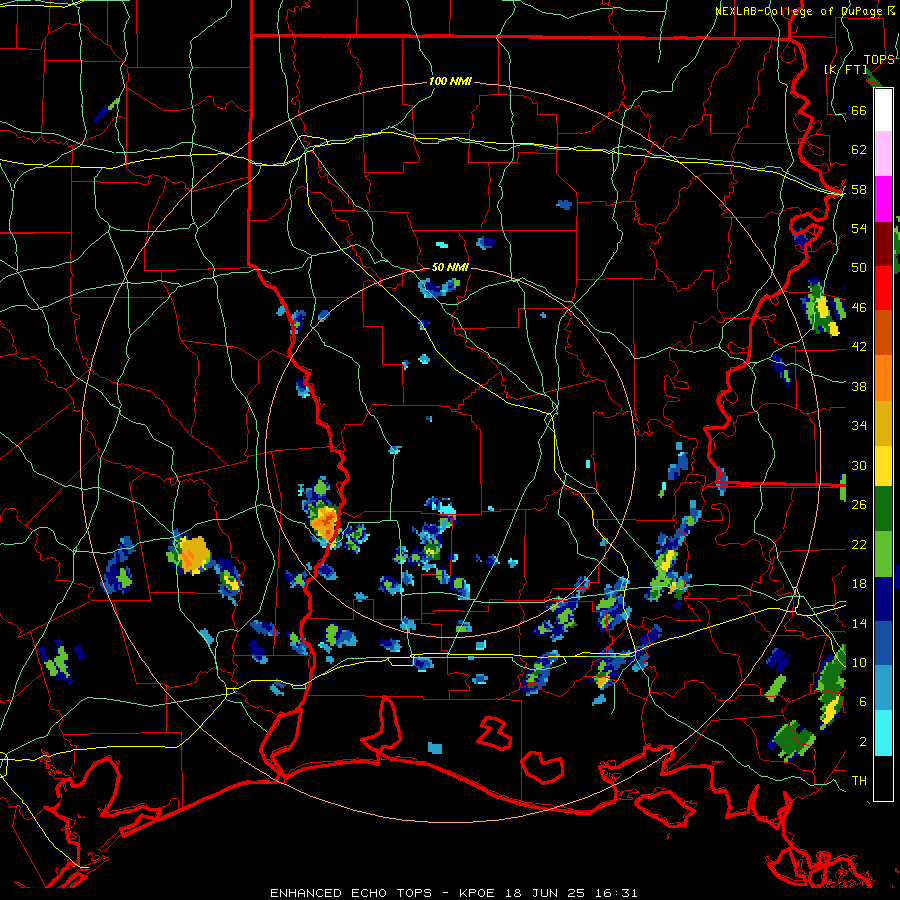Click the white swatch atop the tops legend
Image resolution: width=900 pixels, height=900 pixels.
883,110
